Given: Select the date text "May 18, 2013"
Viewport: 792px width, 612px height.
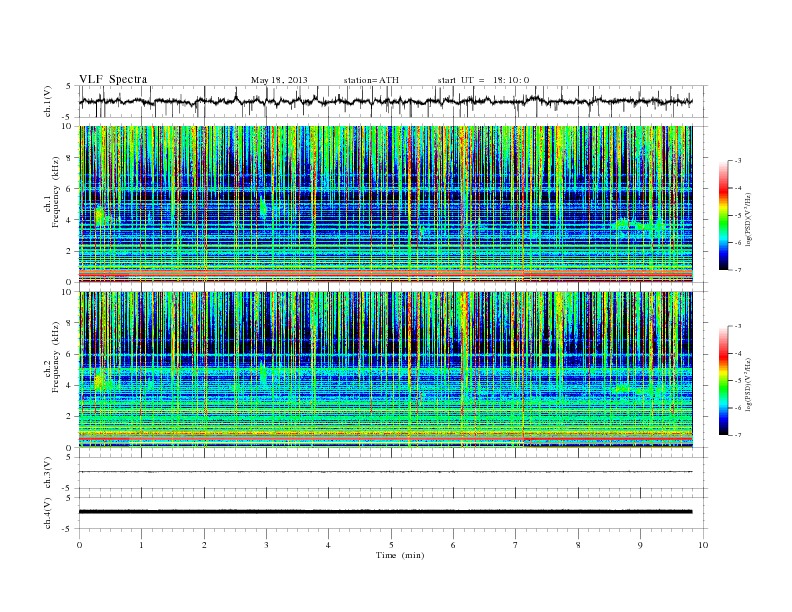Looking at the screenshot, I should (x=279, y=80).
